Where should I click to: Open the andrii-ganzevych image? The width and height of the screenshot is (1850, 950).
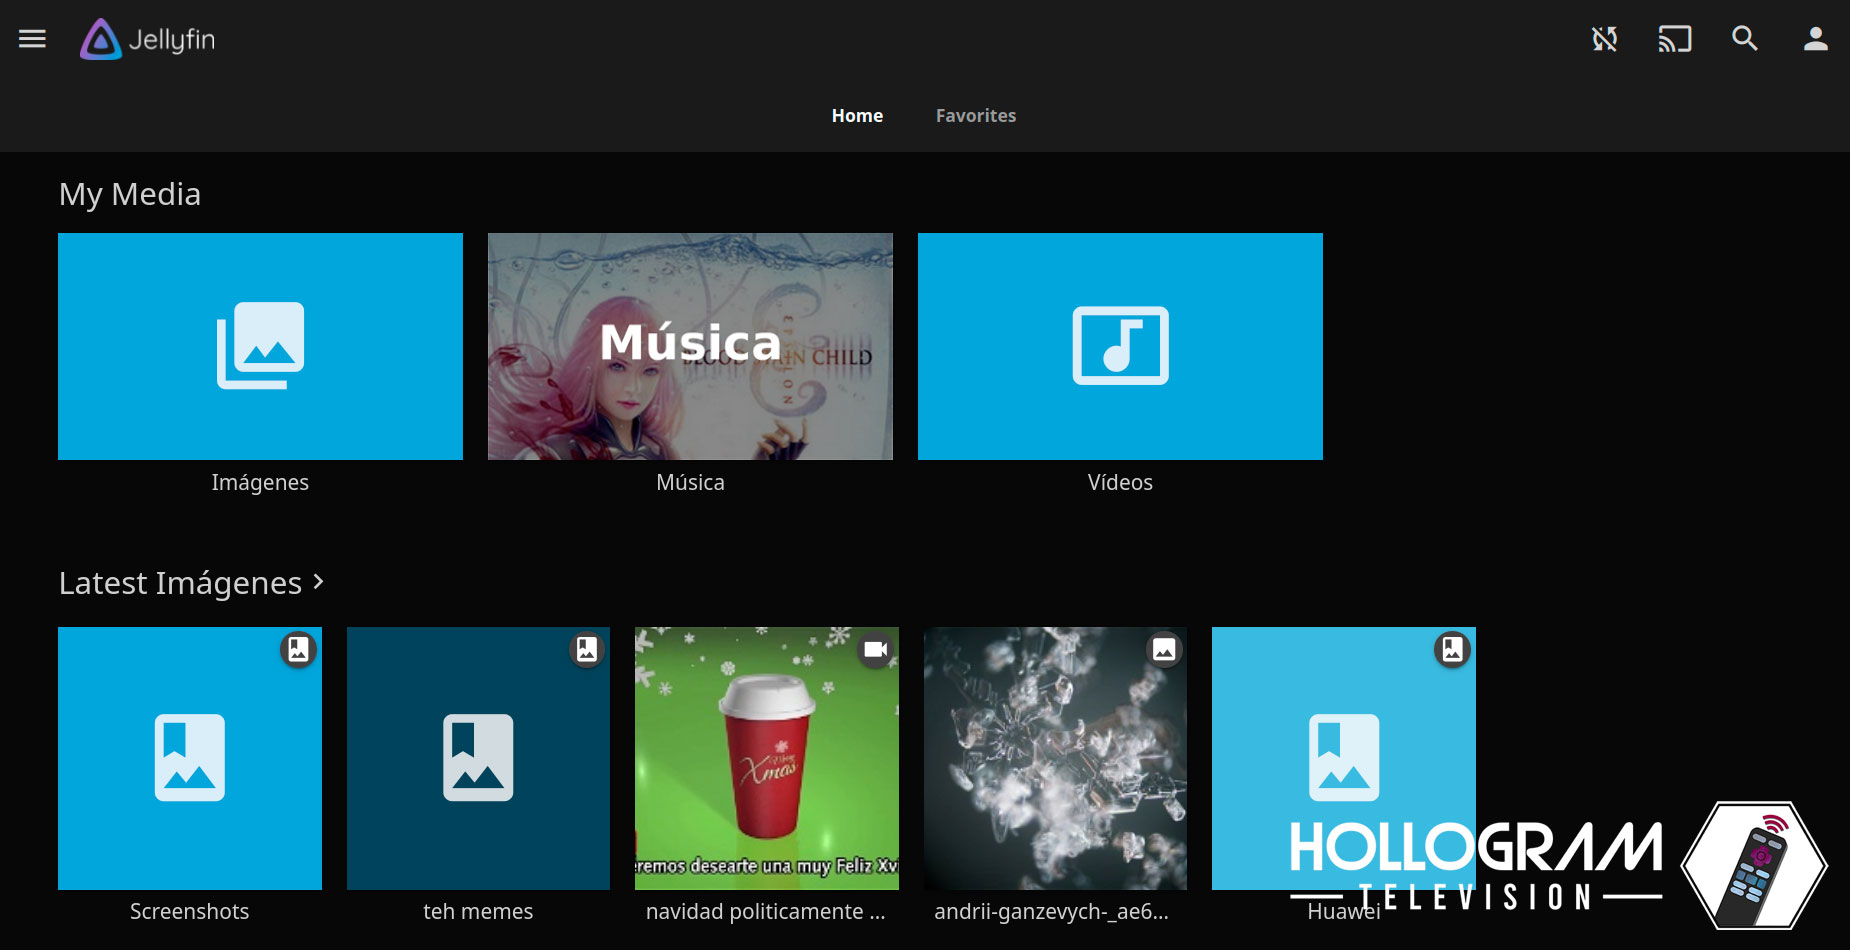(x=1055, y=758)
